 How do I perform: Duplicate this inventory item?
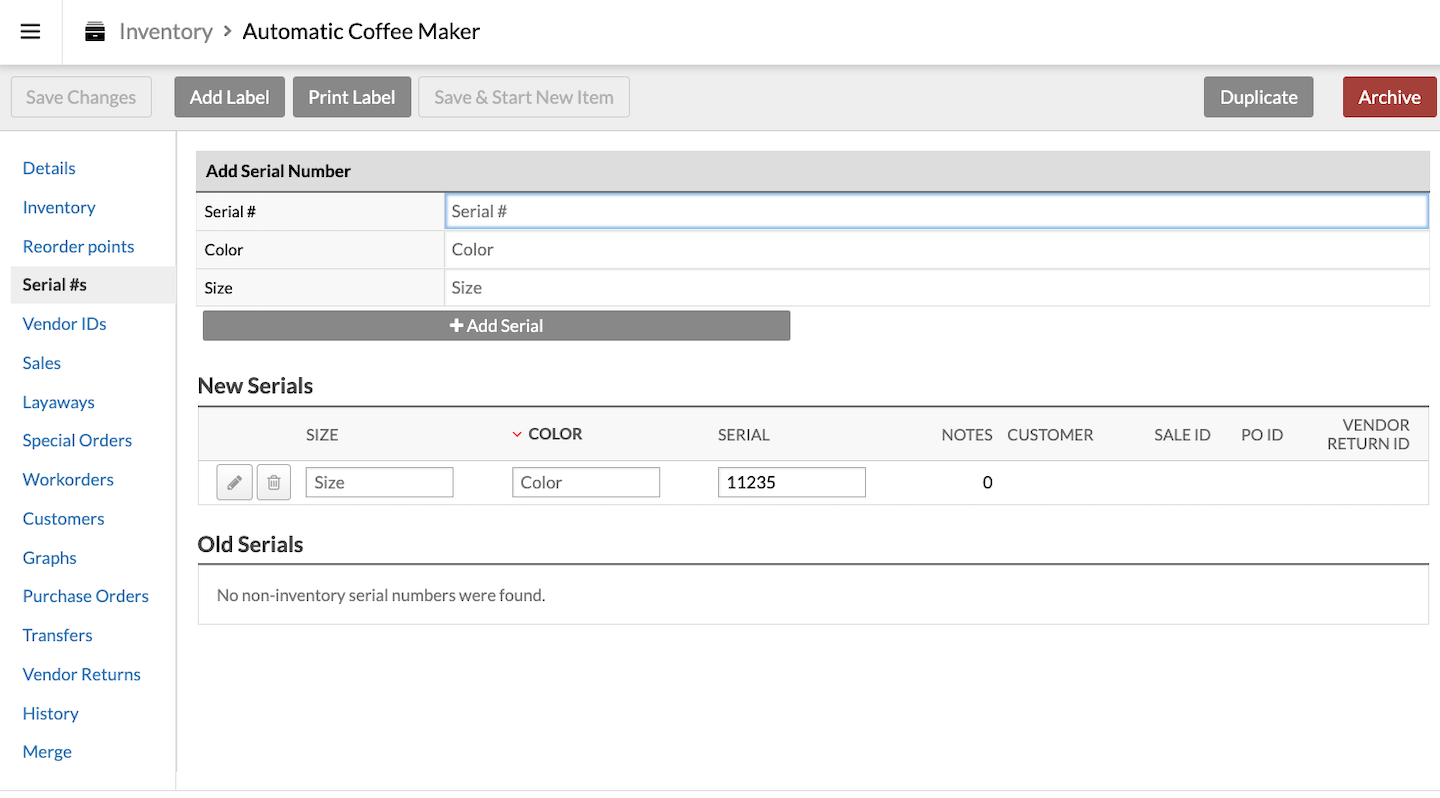(x=1258, y=97)
